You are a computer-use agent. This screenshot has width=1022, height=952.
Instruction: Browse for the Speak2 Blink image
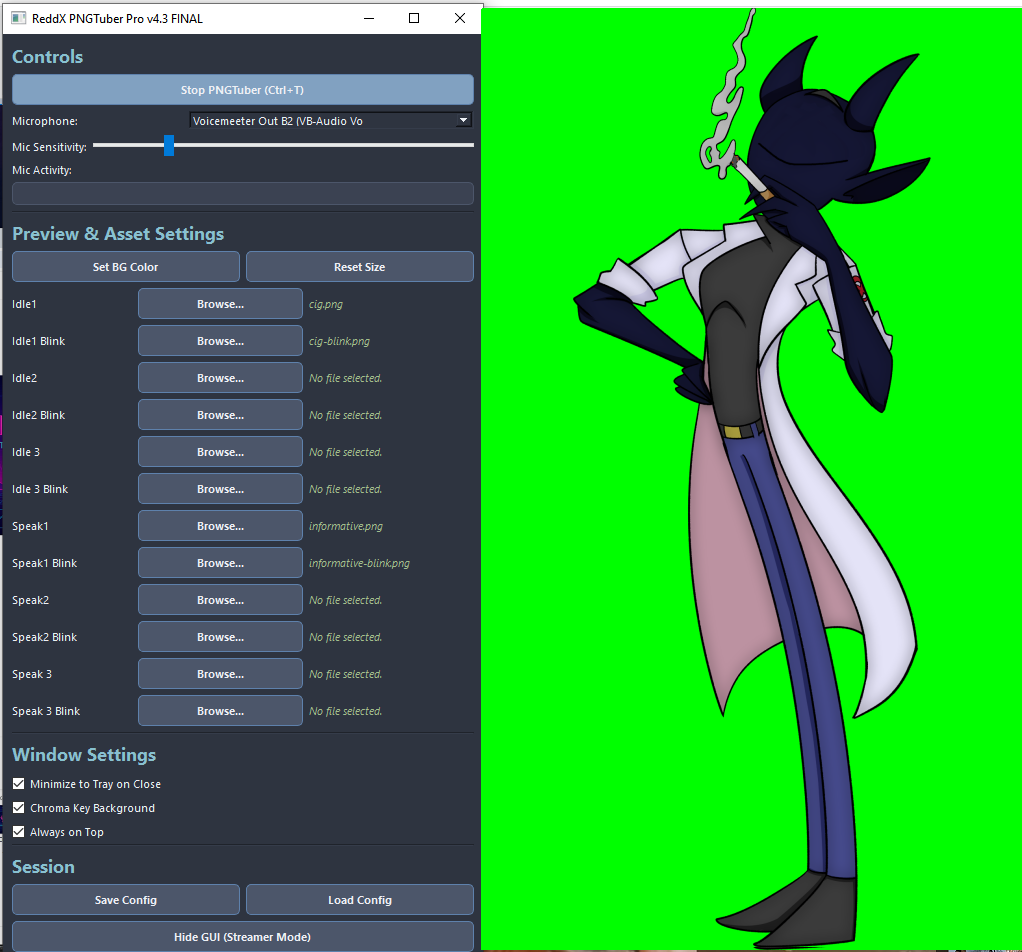pyautogui.click(x=220, y=637)
